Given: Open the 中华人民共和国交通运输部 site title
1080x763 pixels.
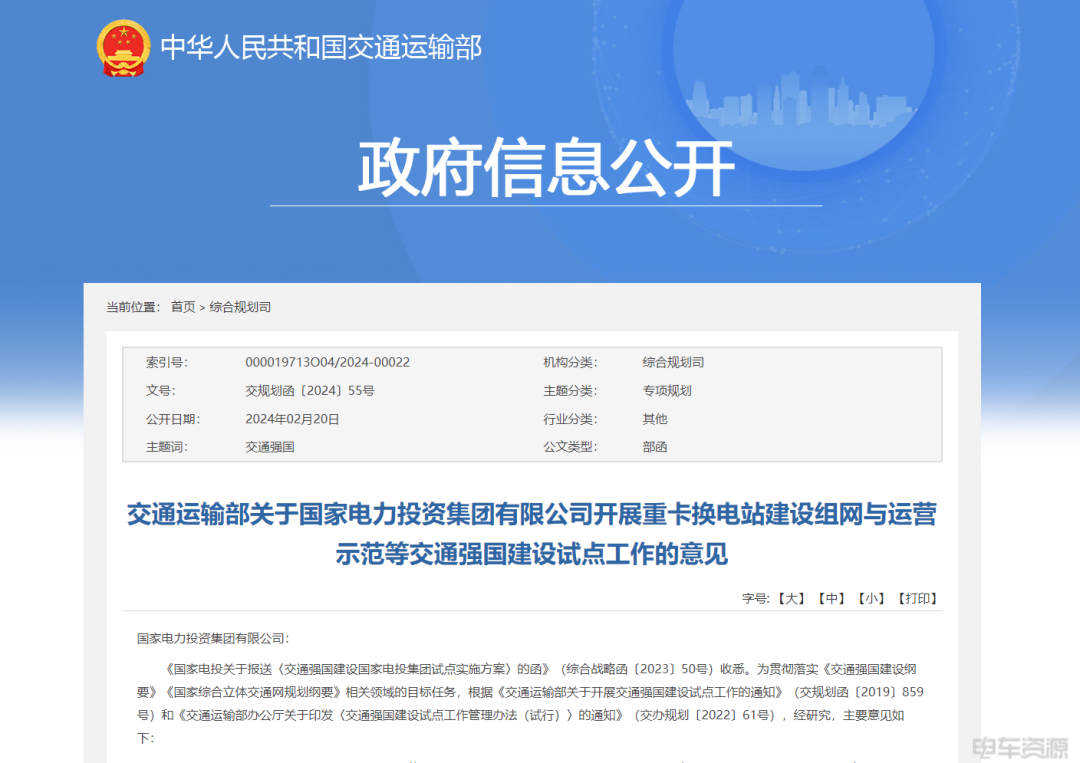Looking at the screenshot, I should (x=321, y=48).
